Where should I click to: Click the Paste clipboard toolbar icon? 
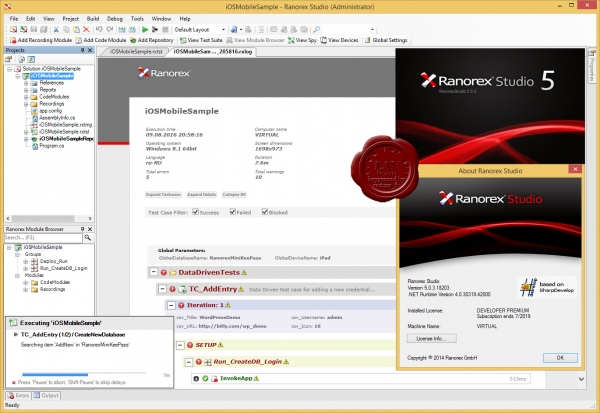[x=76, y=29]
